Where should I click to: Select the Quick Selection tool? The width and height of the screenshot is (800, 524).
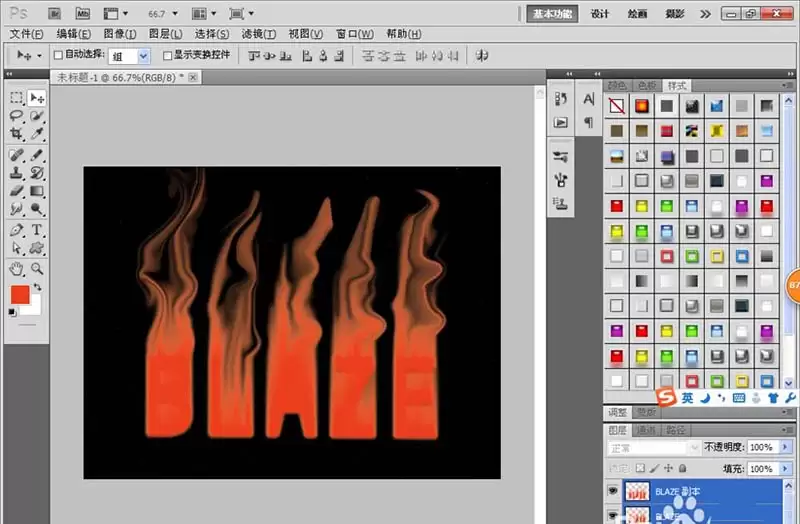(x=37, y=116)
